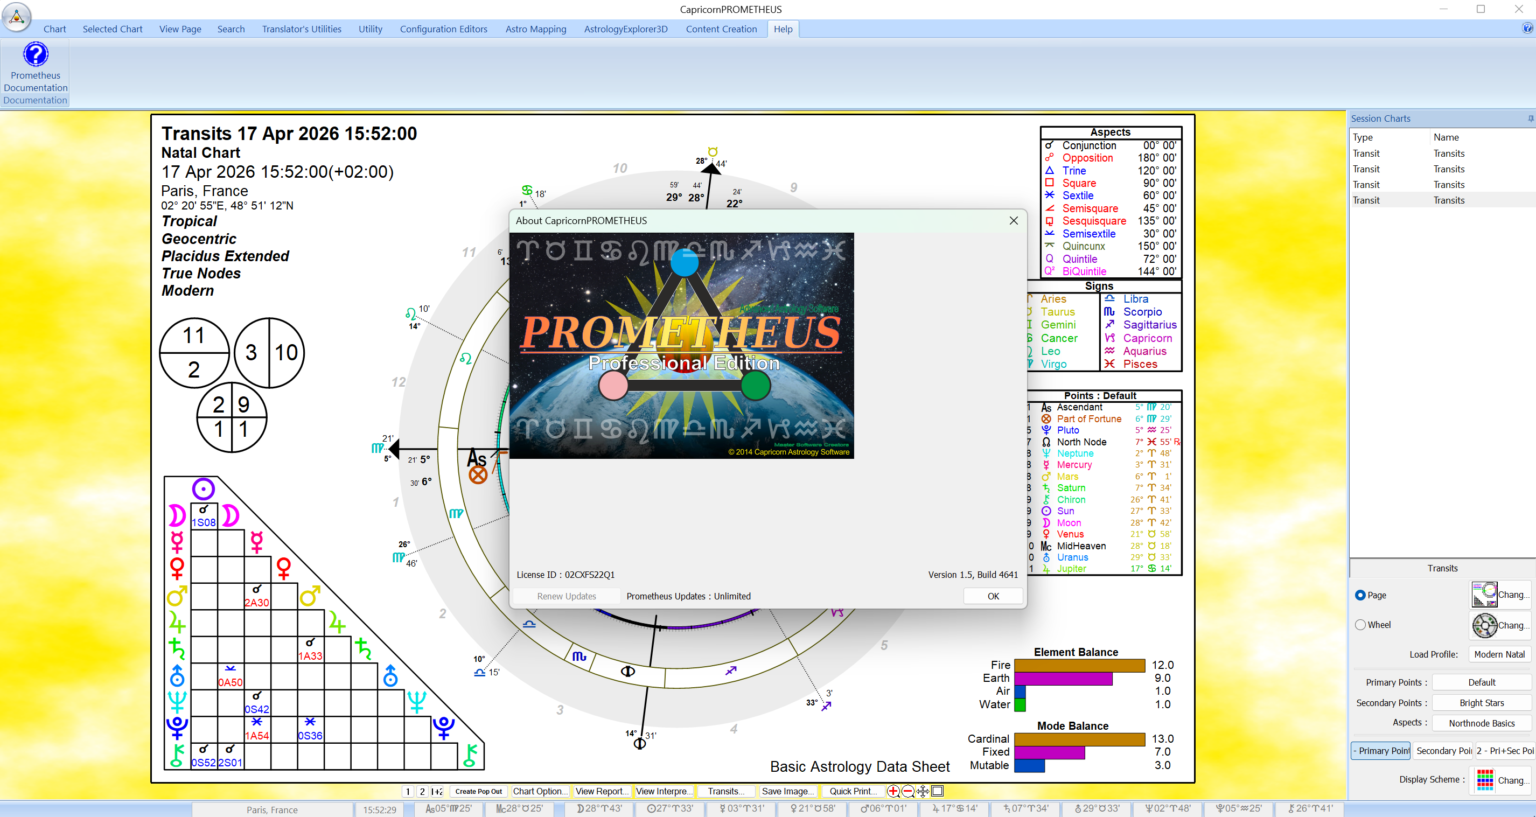Open the View Page menu
The image size is (1536, 817).
click(180, 29)
